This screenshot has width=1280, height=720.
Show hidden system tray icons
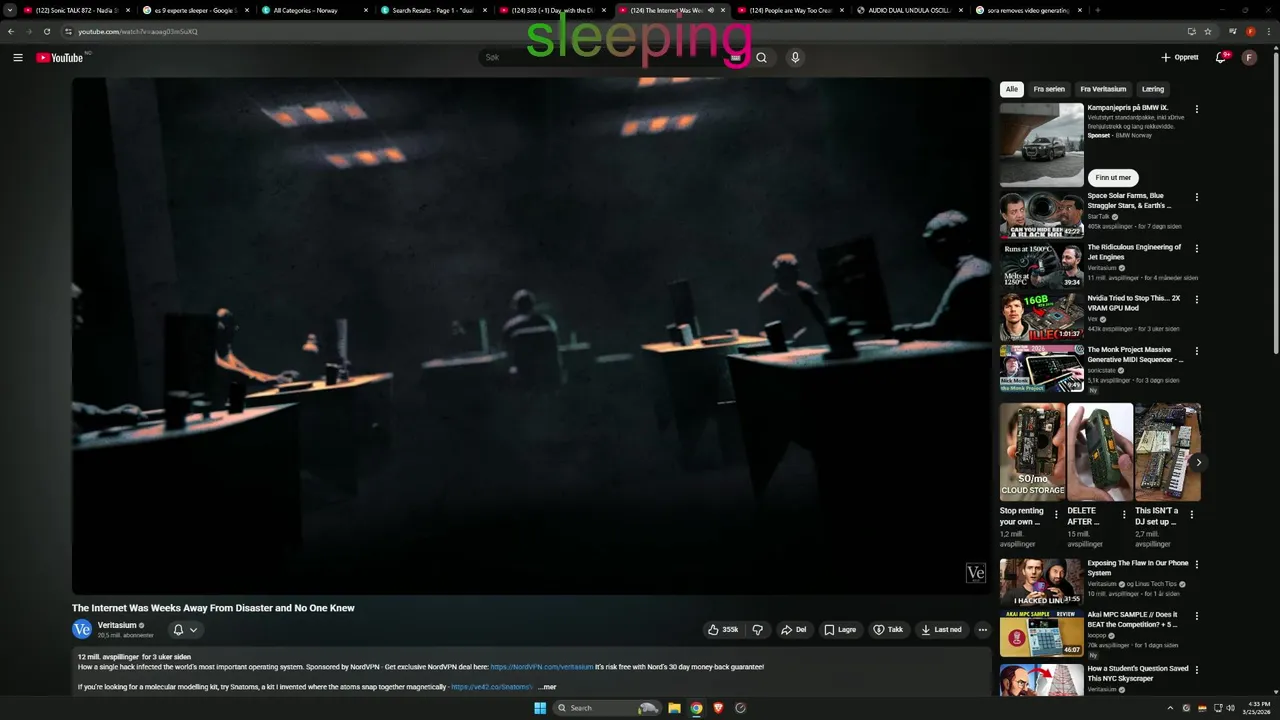(x=1172, y=708)
